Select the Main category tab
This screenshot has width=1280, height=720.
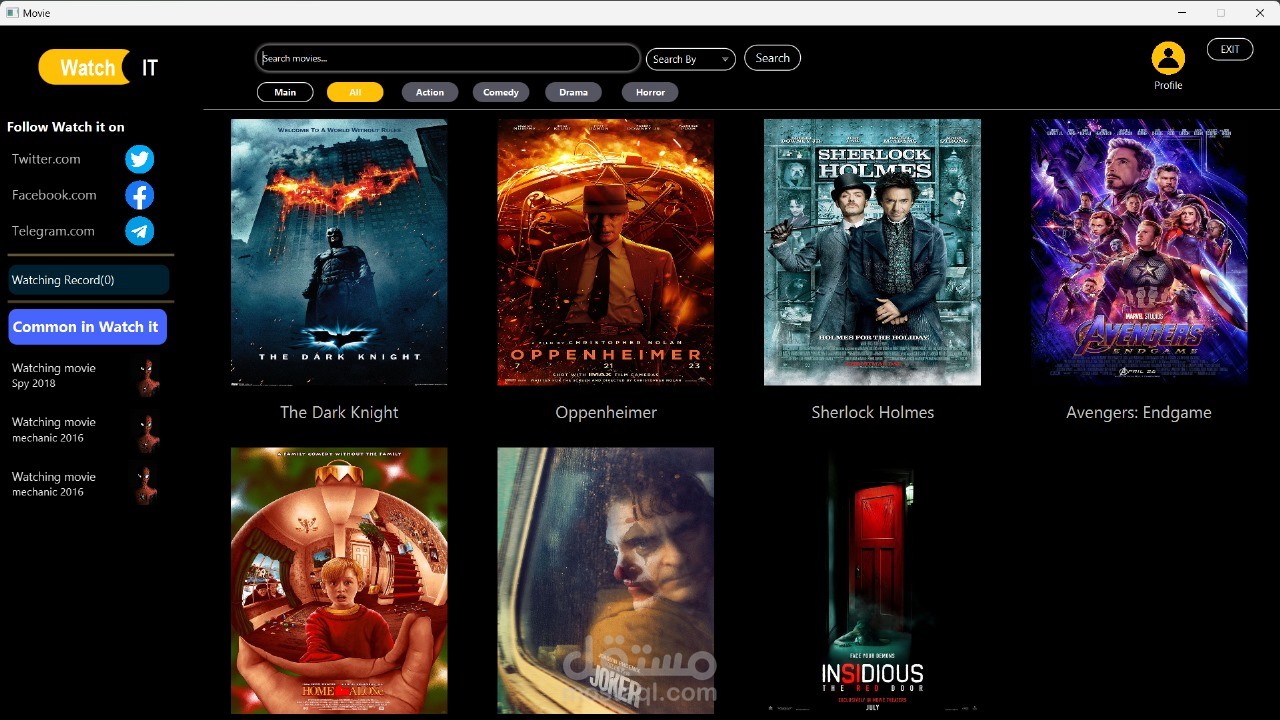pyautogui.click(x=285, y=92)
